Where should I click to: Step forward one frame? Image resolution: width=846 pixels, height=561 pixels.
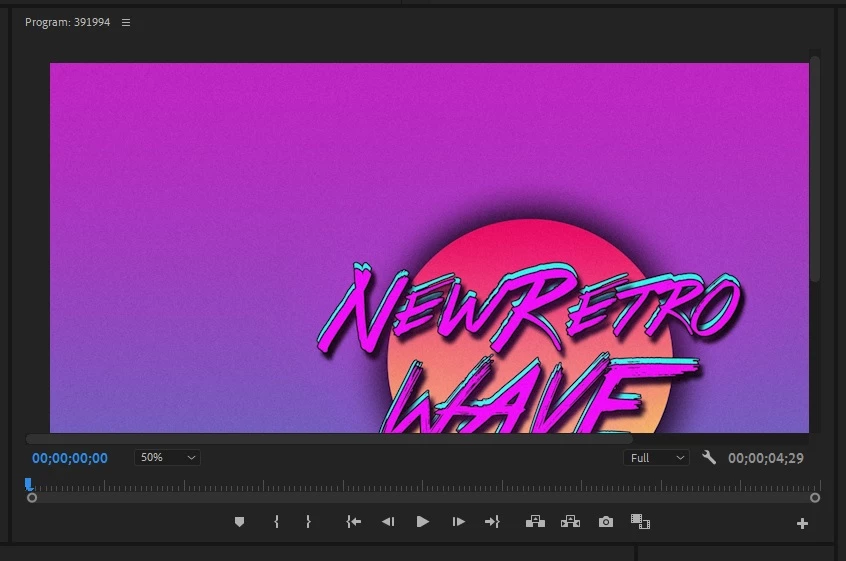[458, 522]
